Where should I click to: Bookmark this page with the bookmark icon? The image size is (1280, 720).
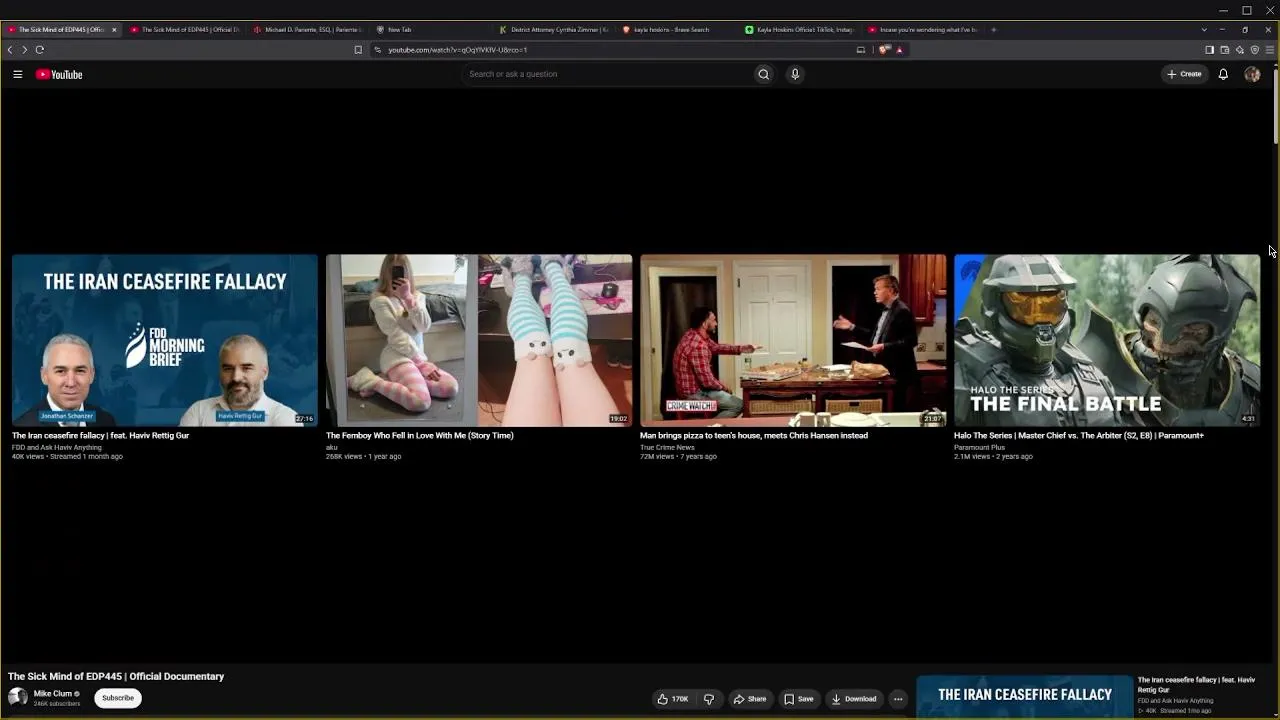[x=358, y=50]
